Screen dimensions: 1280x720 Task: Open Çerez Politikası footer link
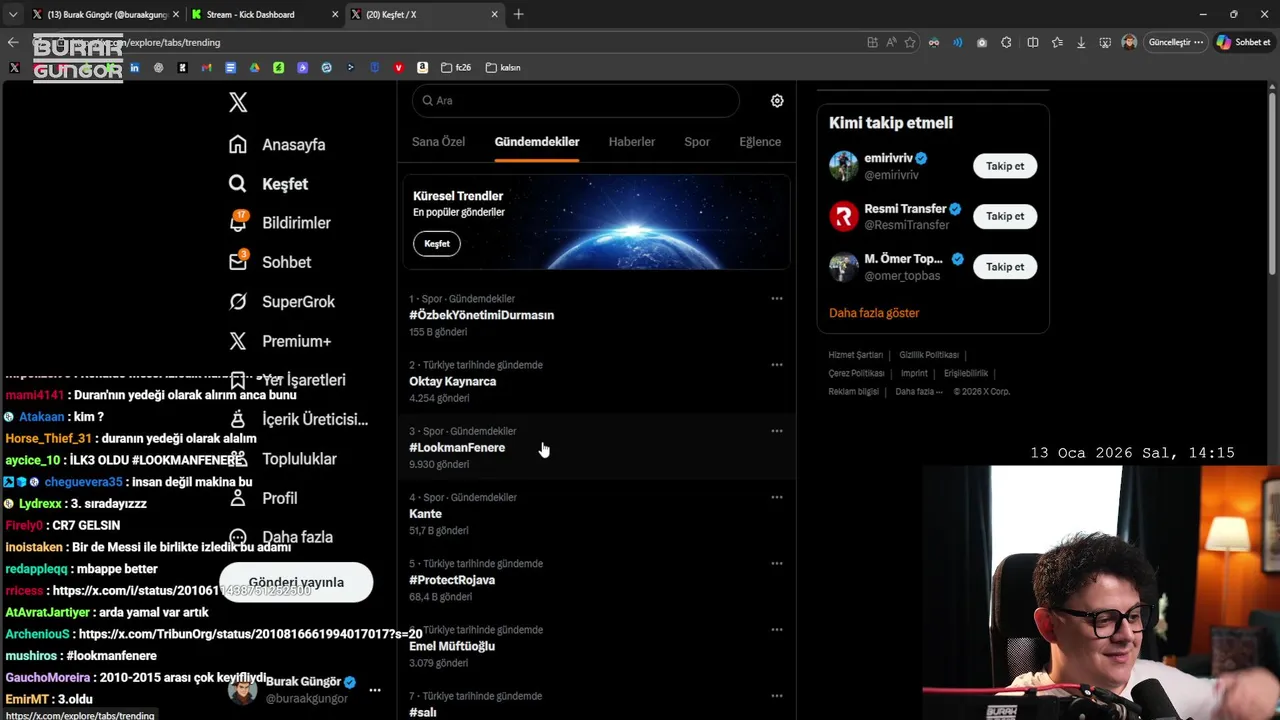coord(856,373)
